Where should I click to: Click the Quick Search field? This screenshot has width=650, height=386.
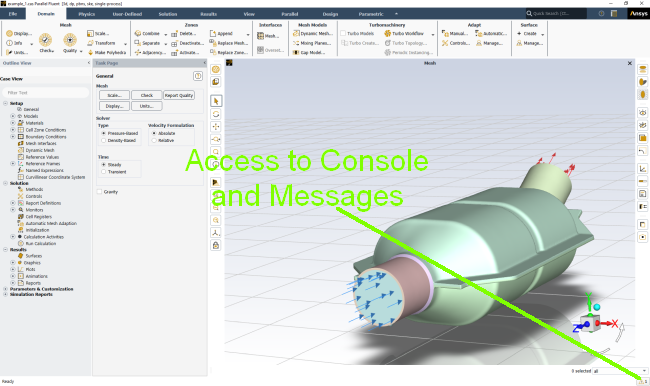tap(556, 13)
